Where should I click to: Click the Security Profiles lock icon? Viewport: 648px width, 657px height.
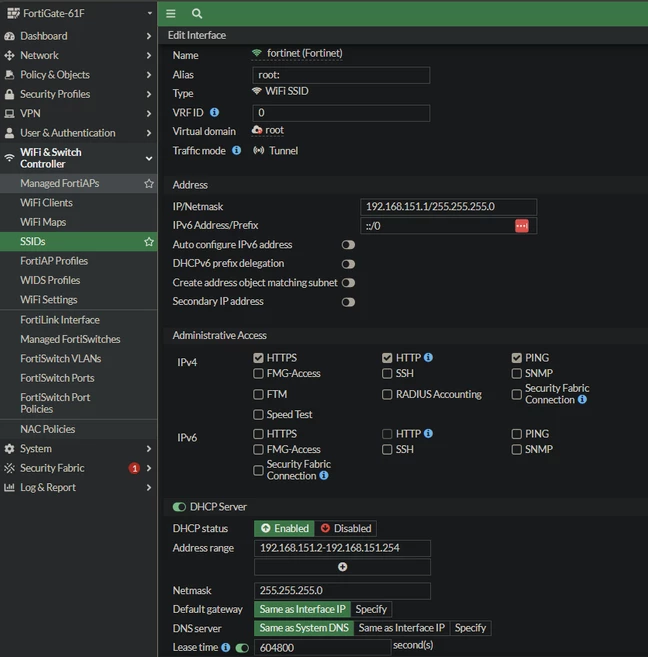(x=9, y=94)
